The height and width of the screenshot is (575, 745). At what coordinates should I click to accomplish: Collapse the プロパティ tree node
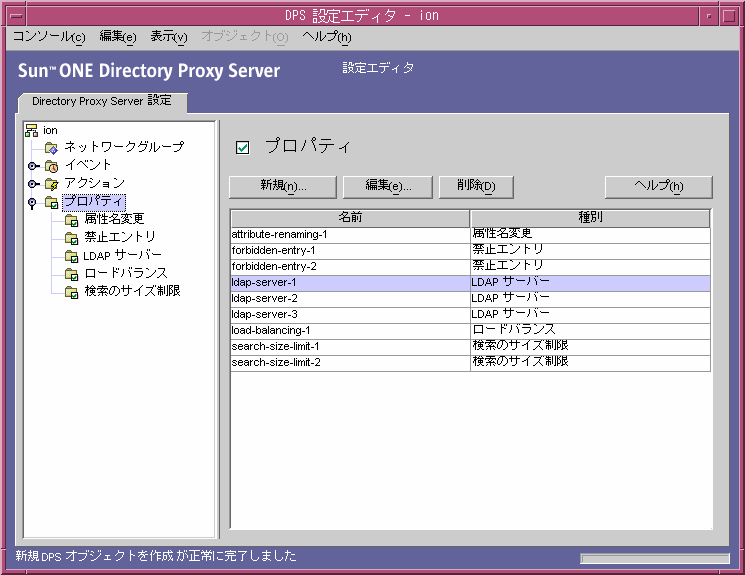[x=32, y=203]
